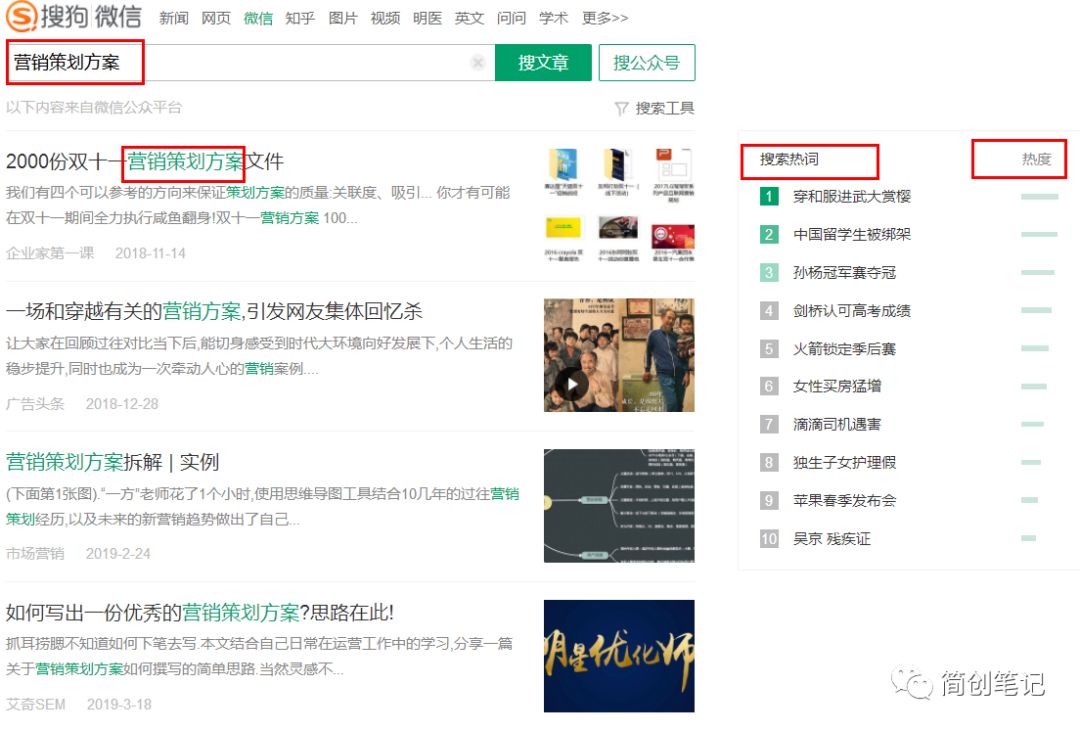Click the text 以下内容来自微信公众平台

pyautogui.click(x=94, y=107)
